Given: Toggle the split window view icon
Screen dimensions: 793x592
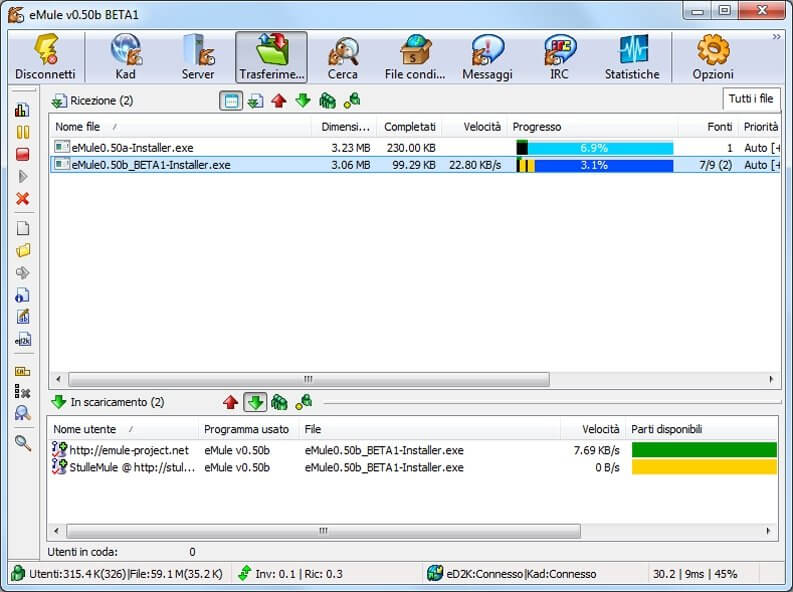Looking at the screenshot, I should (231, 101).
